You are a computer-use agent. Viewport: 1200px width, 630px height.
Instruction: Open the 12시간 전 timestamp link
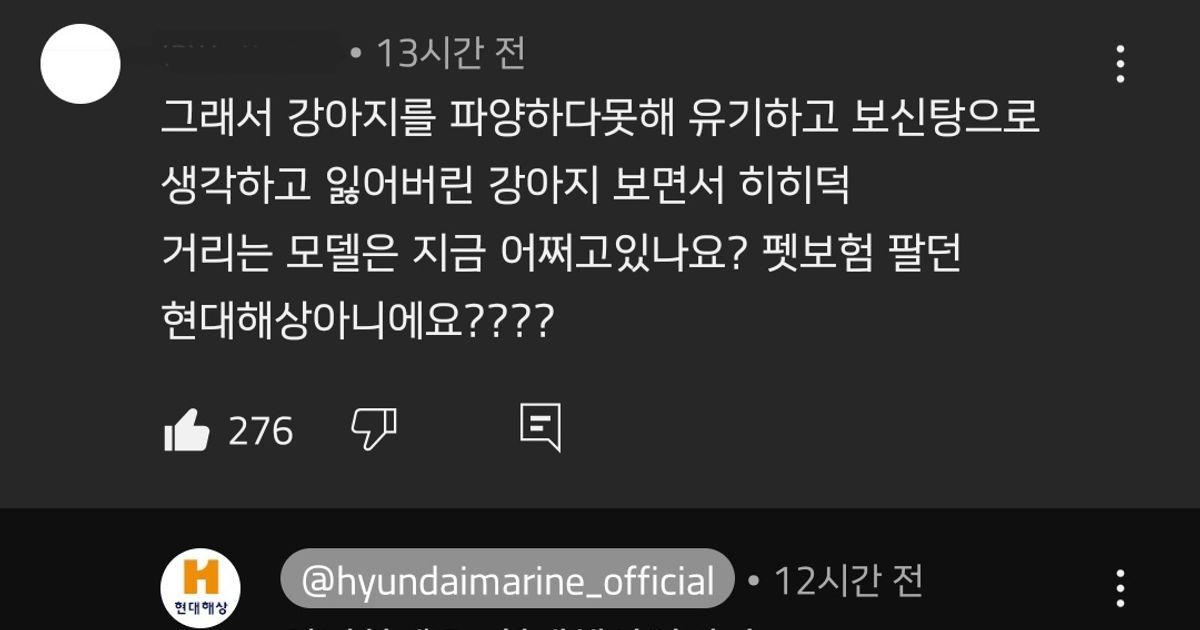coord(848,580)
